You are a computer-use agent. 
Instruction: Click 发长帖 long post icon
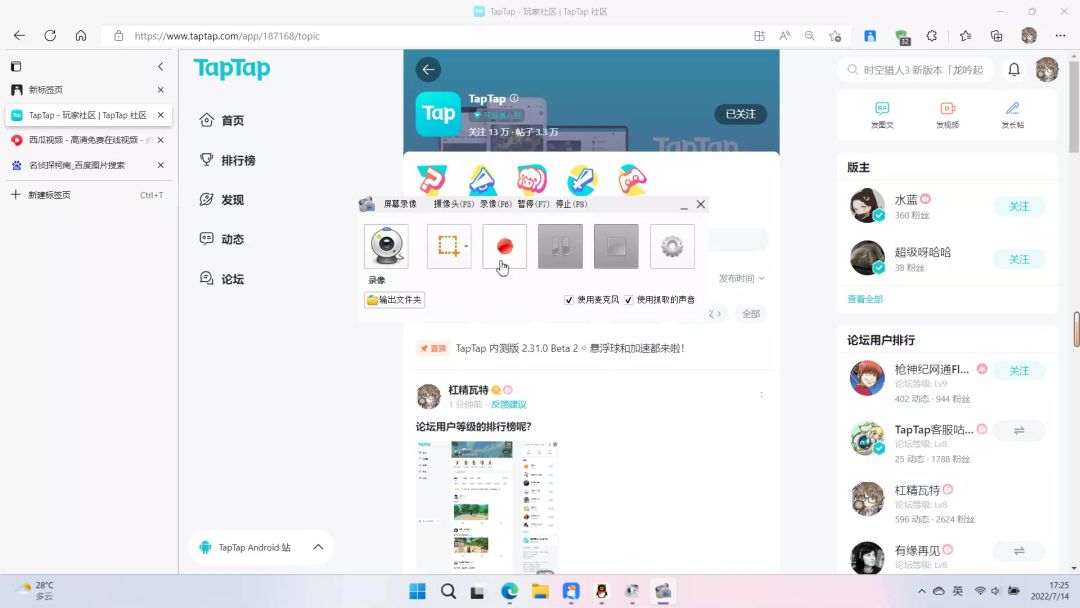click(1012, 115)
